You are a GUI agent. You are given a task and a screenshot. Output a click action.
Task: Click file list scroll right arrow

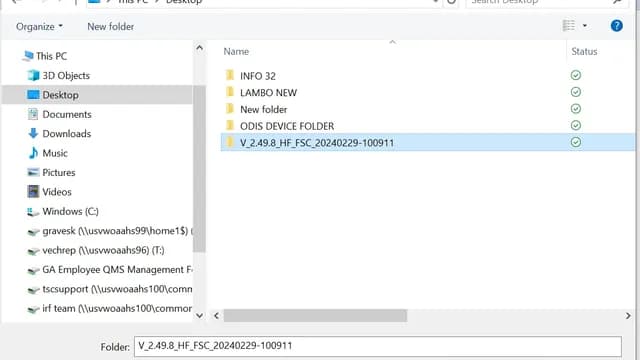pos(628,316)
